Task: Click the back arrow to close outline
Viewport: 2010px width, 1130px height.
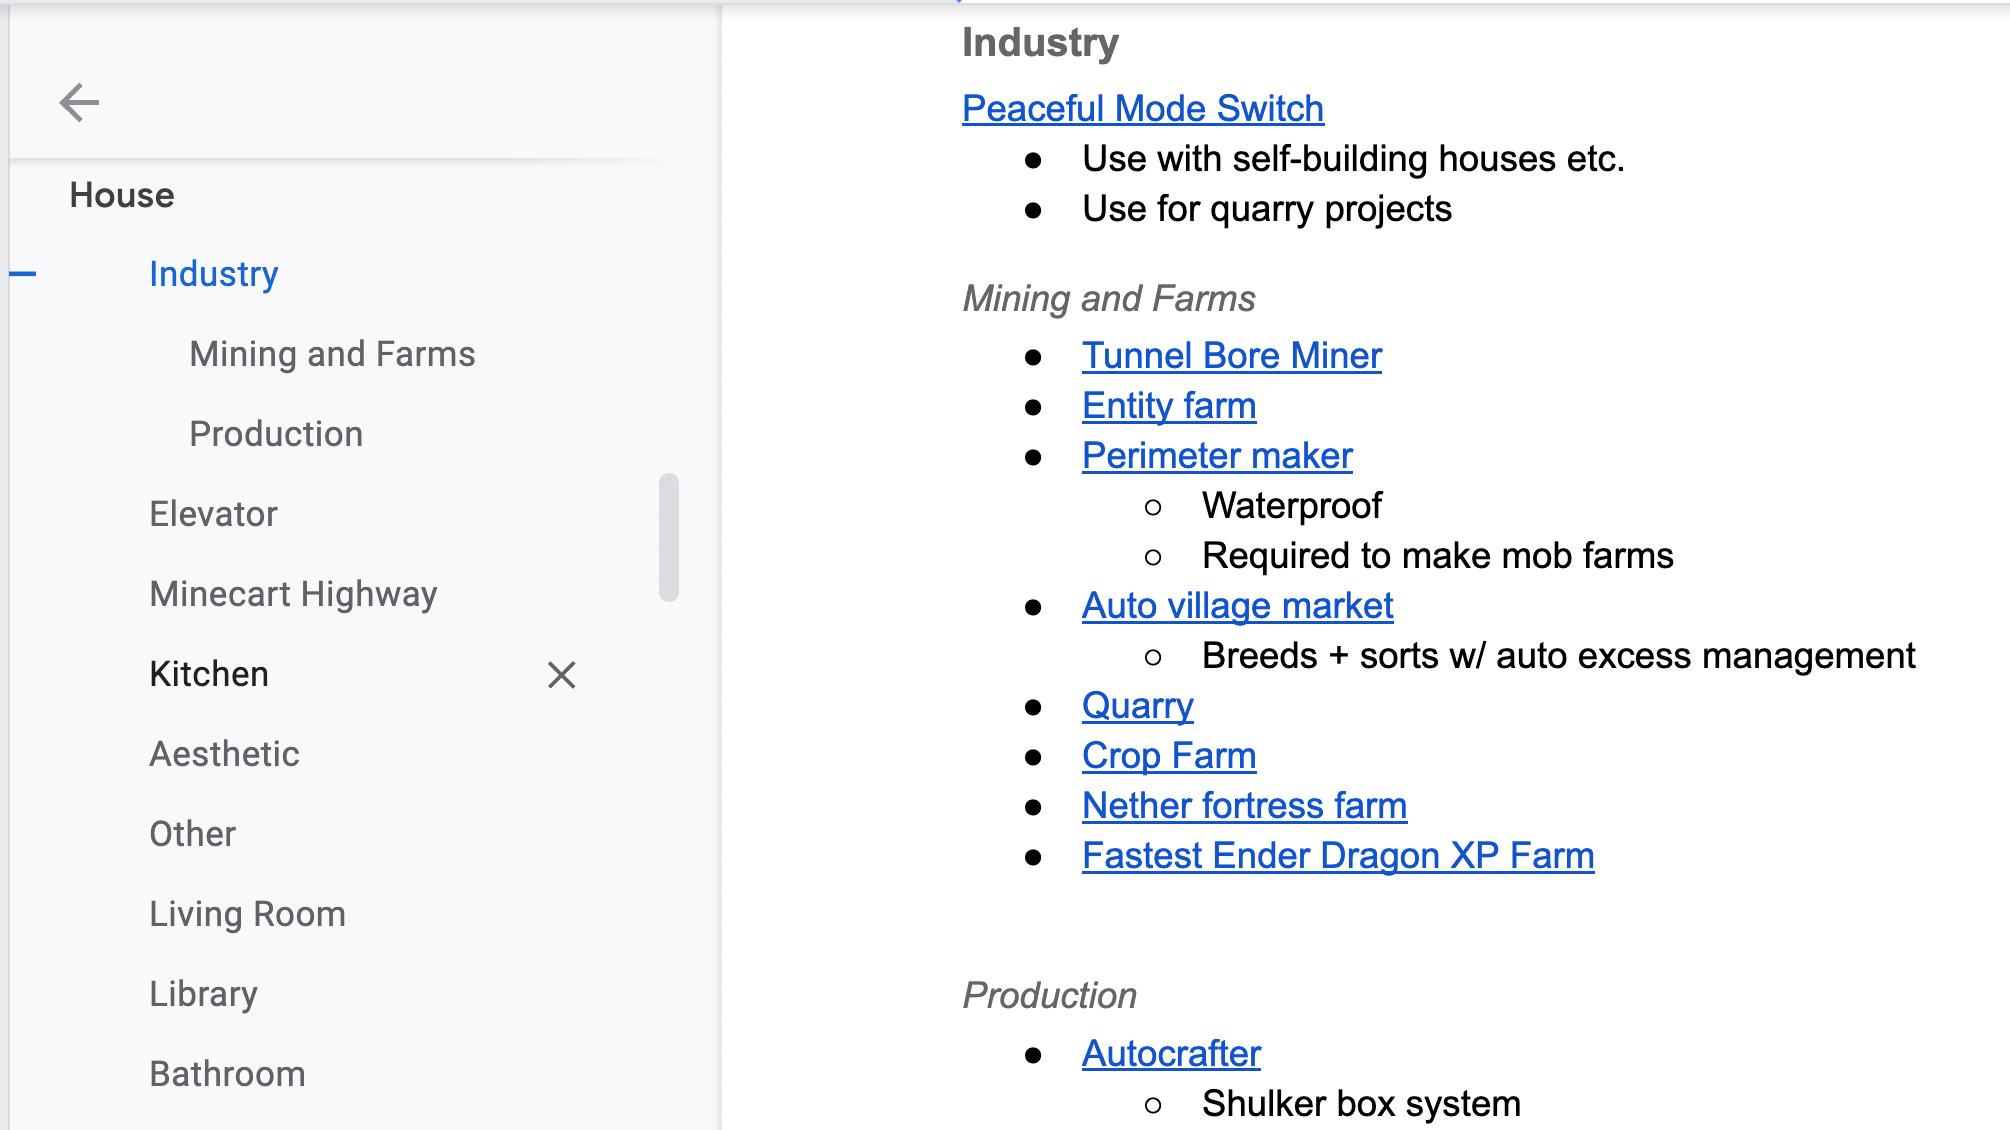Action: [x=79, y=102]
